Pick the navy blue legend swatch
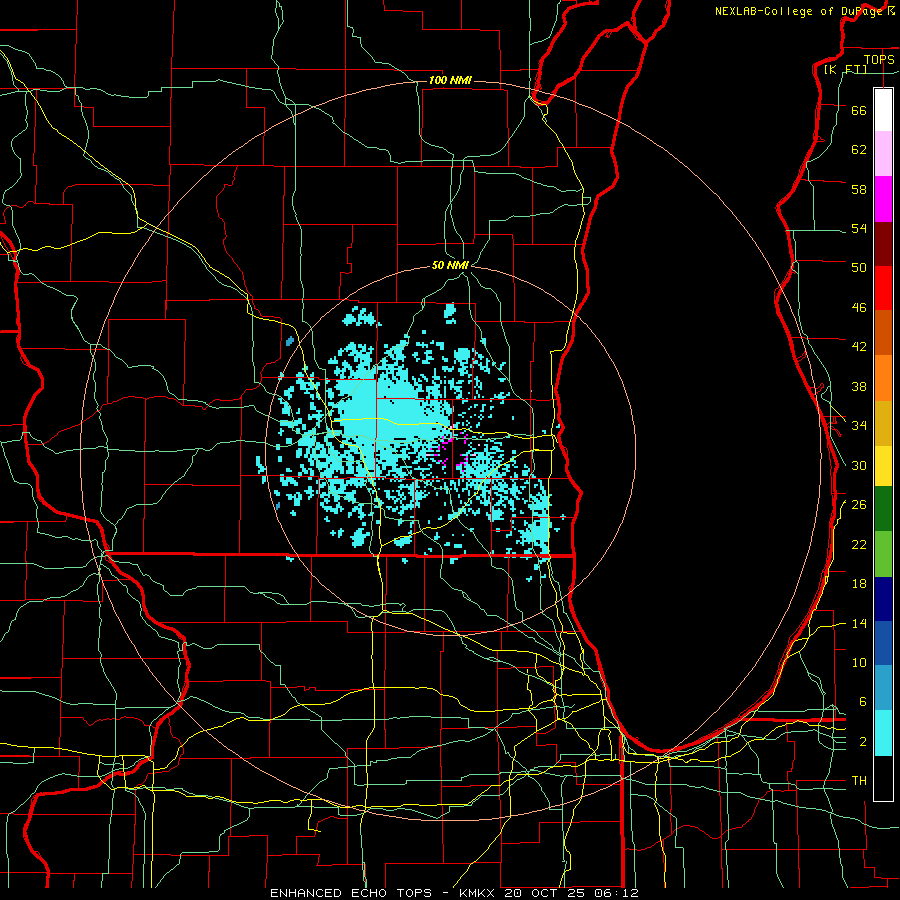The height and width of the screenshot is (900, 900). click(883, 599)
